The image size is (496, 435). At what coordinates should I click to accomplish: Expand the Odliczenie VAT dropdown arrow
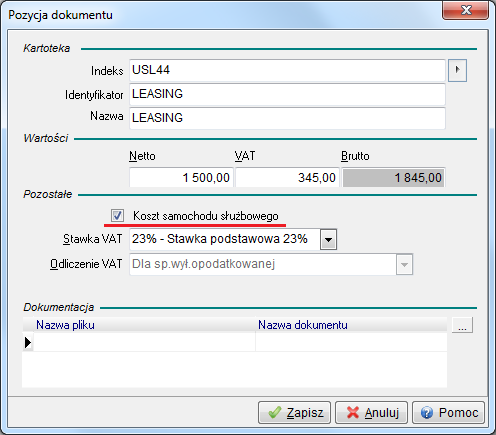pos(404,264)
